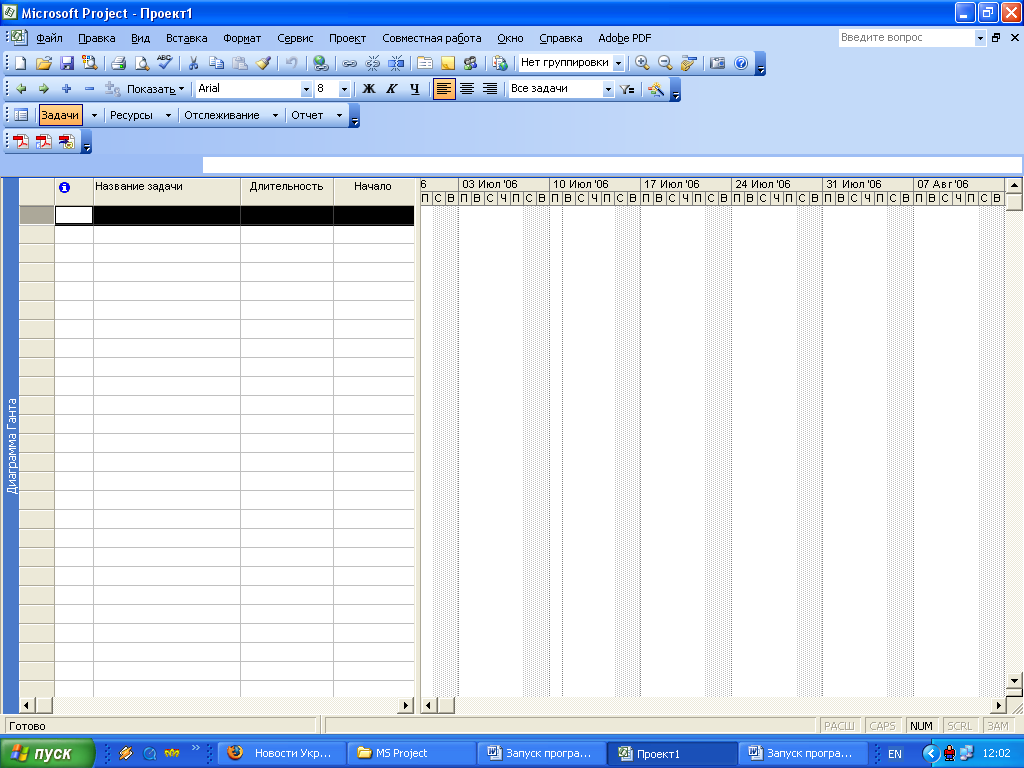The height and width of the screenshot is (768, 1024).
Task: Expand the arrow next to 'Ресурсы'
Action: pyautogui.click(x=168, y=115)
